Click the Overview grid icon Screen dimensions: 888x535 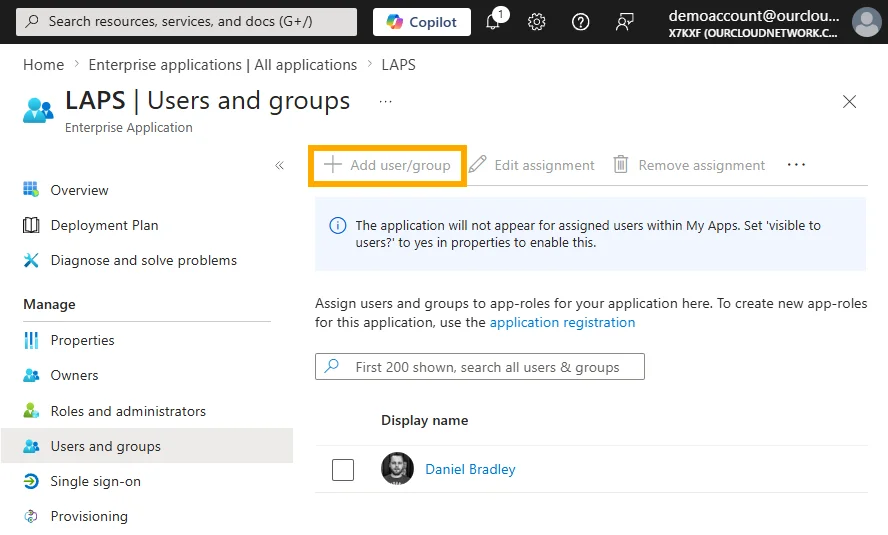point(31,189)
